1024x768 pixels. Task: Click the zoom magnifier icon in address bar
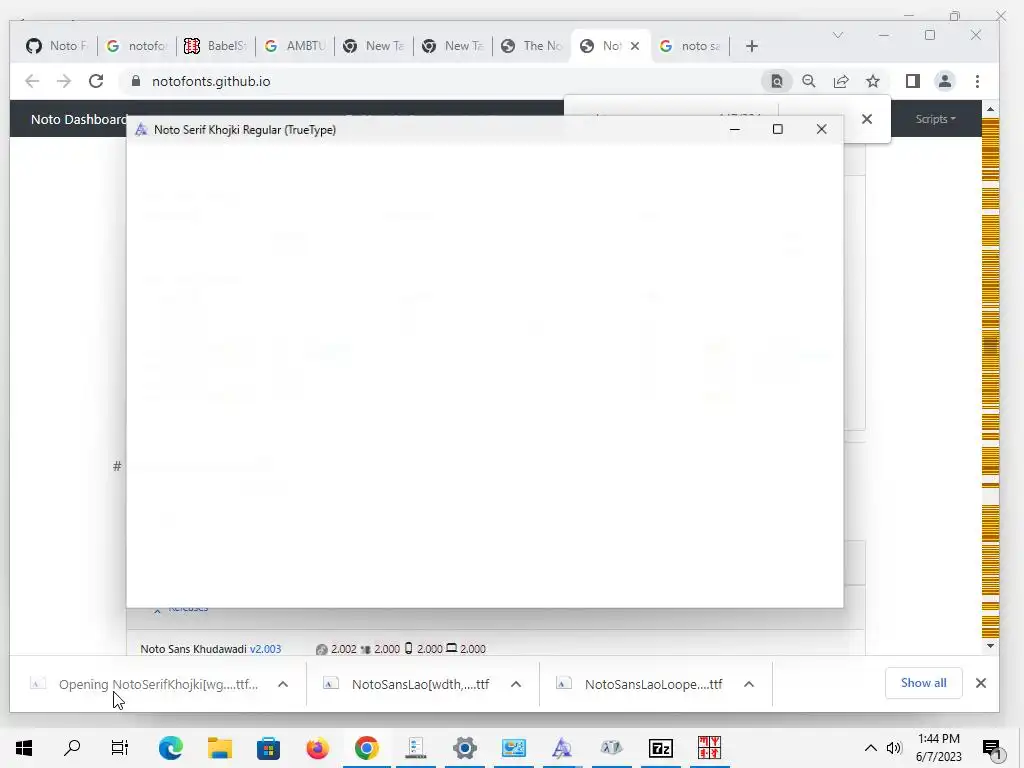[x=808, y=81]
